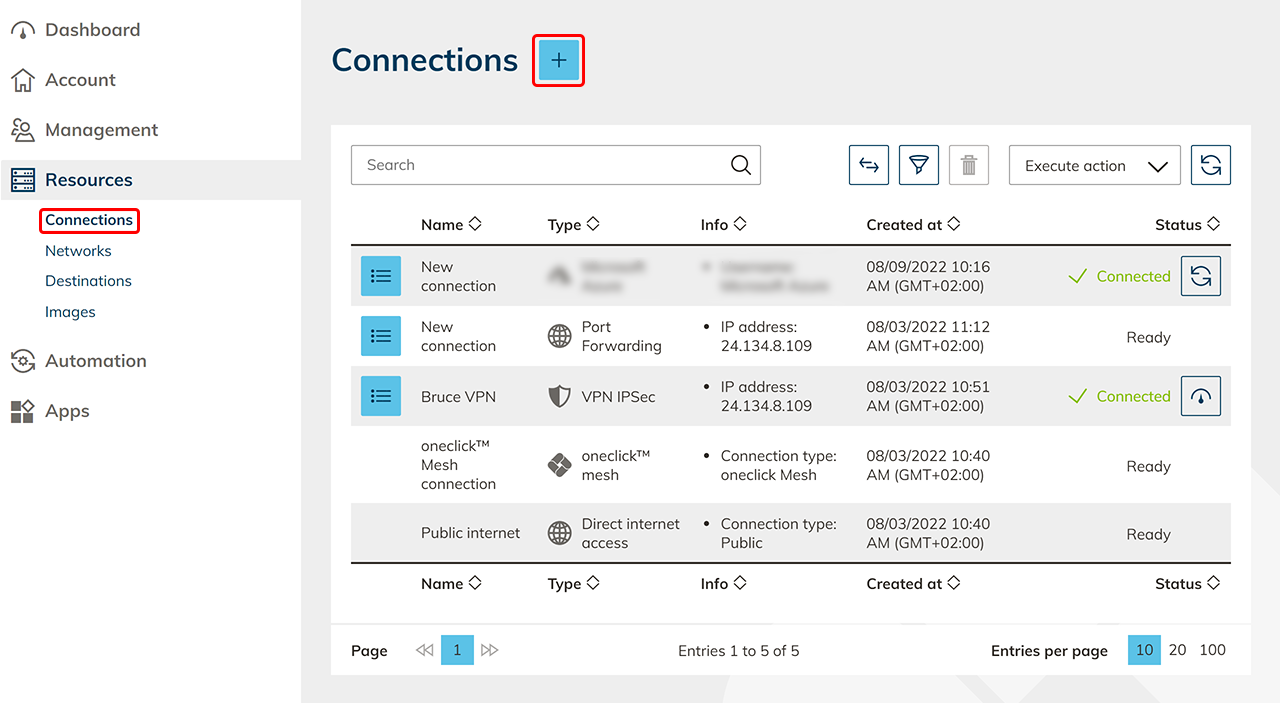Open the Automation sidebar section
This screenshot has height=703, width=1280.
[95, 361]
